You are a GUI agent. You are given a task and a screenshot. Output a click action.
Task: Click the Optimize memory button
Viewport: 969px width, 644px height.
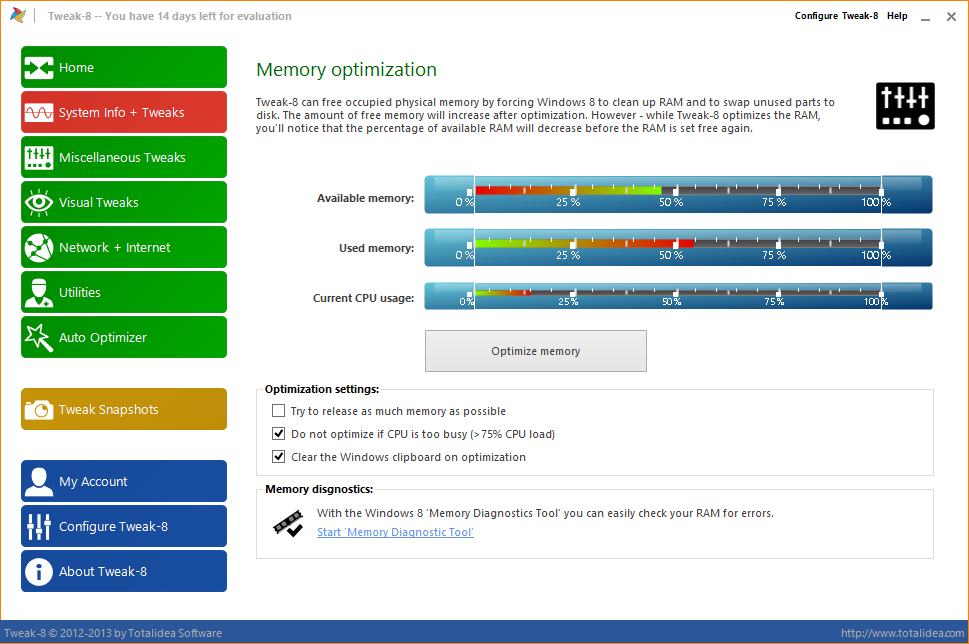coord(536,351)
